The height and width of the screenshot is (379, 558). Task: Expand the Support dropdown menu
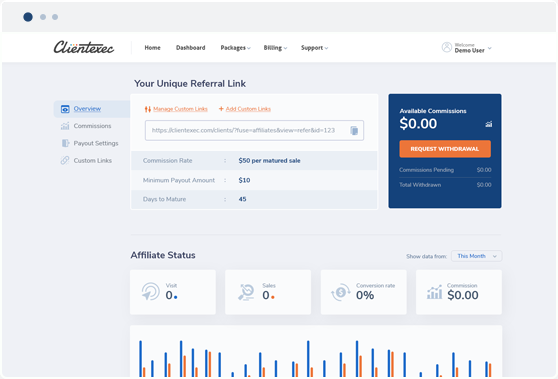point(314,48)
